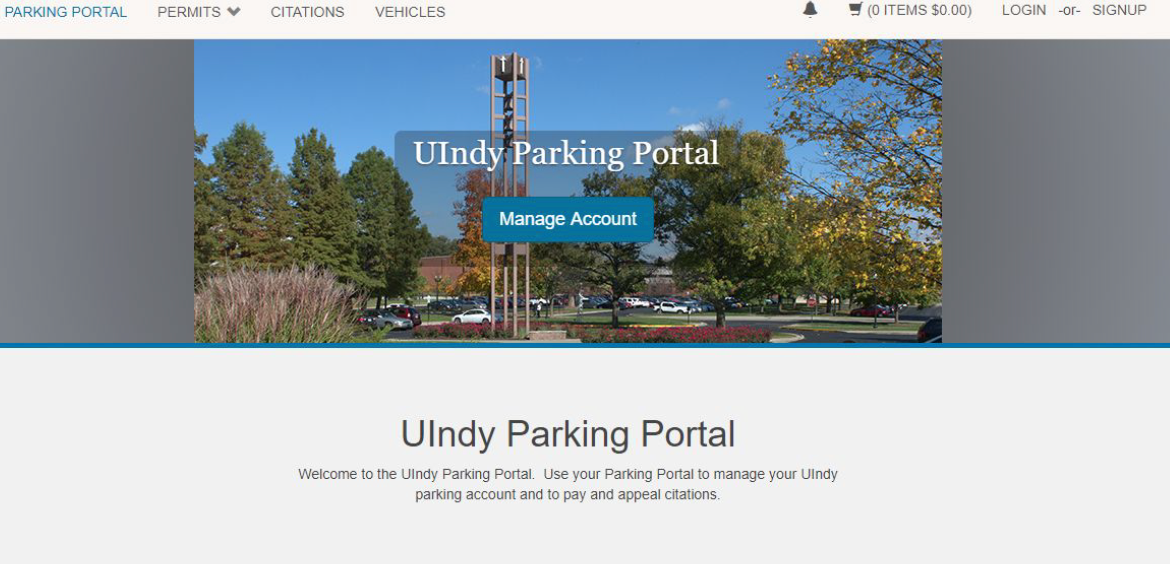
Task: Click the welcome paragraph text
Action: tap(568, 484)
